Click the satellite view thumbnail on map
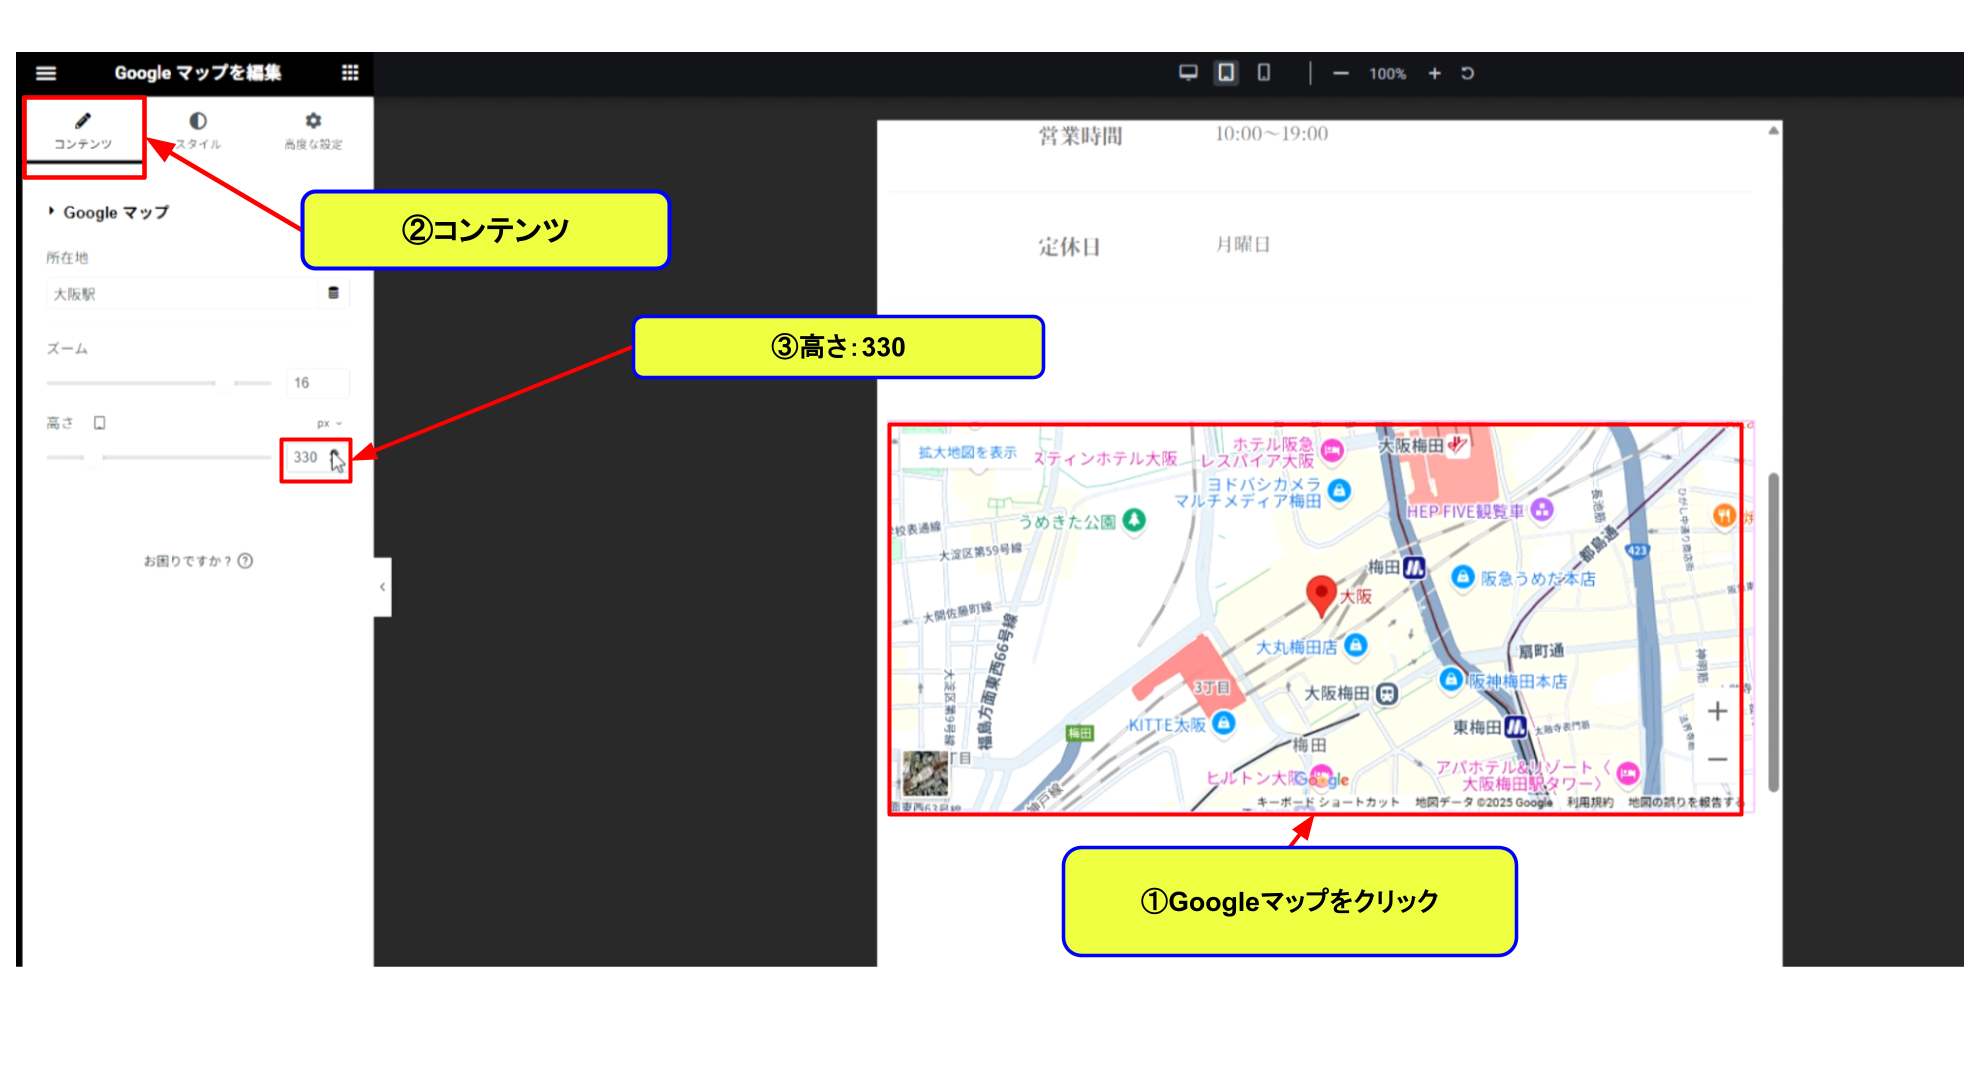Screen dimensions: 1980x1080 [924, 773]
